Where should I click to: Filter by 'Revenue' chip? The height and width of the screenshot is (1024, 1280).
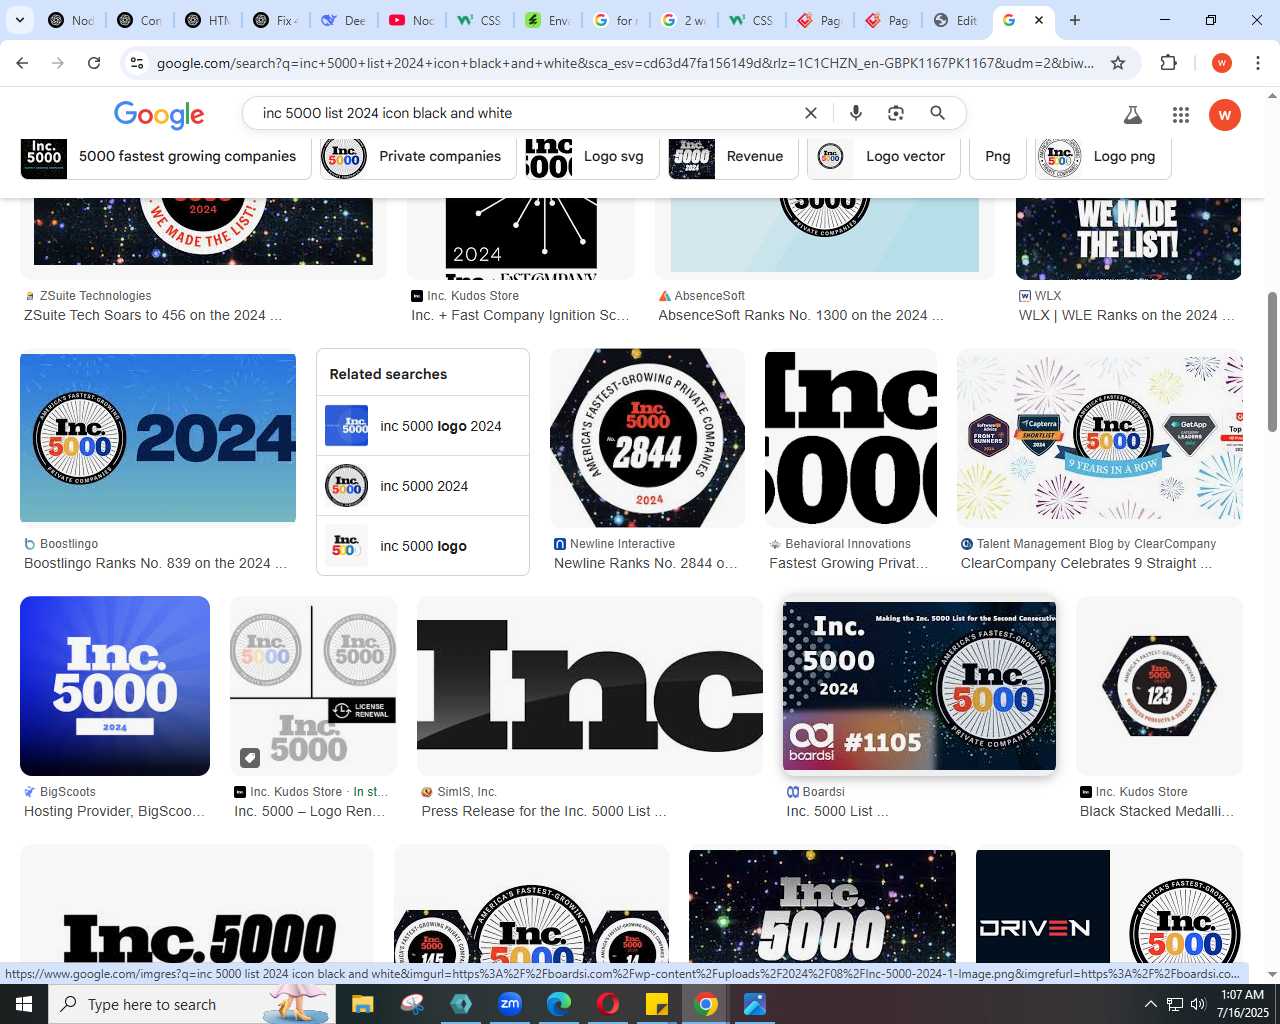point(733,157)
